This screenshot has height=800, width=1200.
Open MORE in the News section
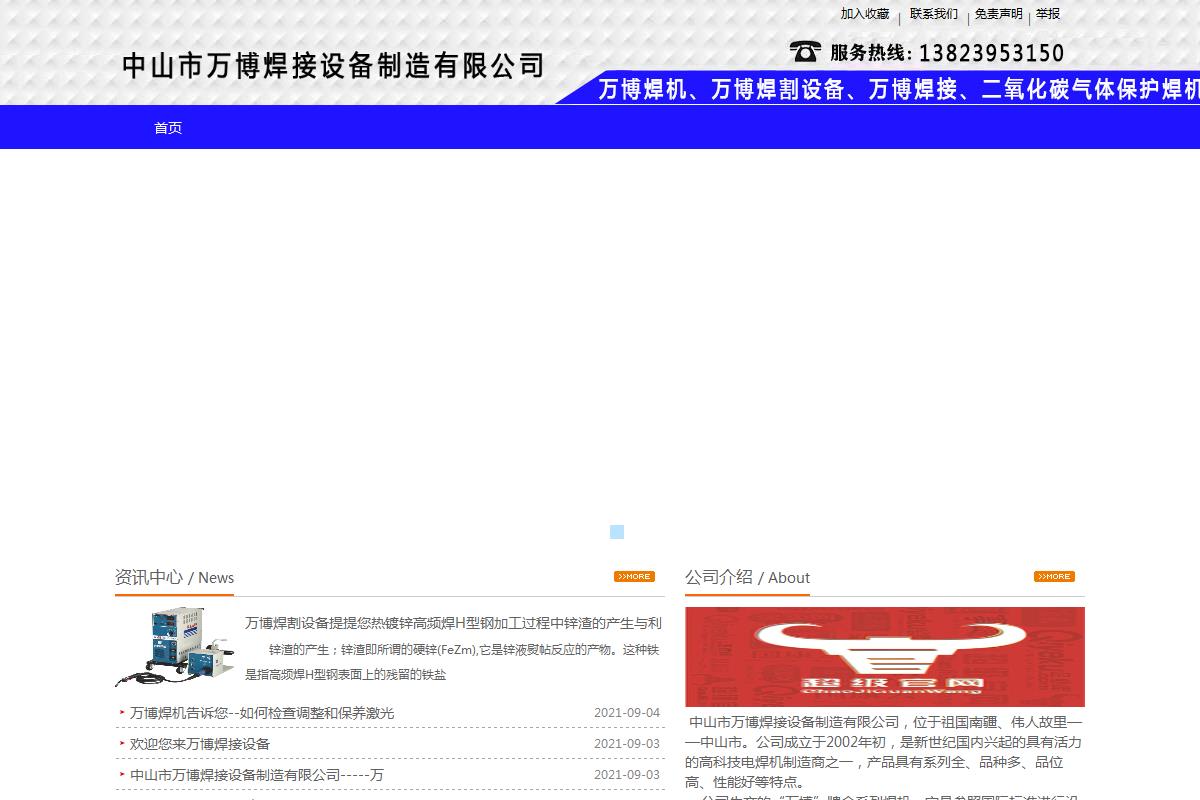pyautogui.click(x=634, y=576)
